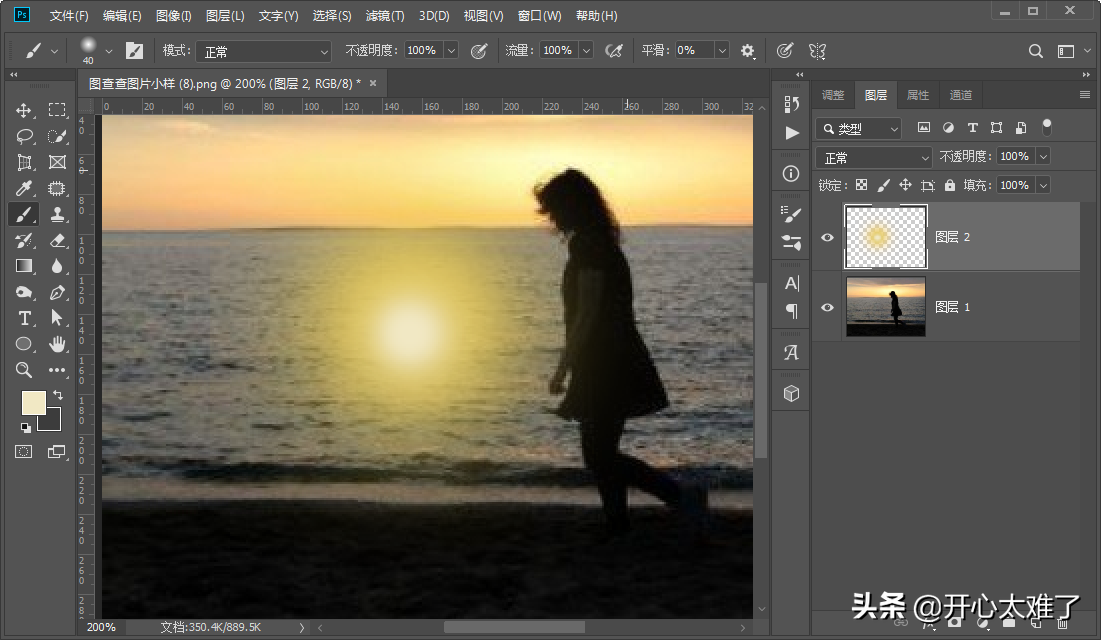Select the Hand tool

[57, 344]
